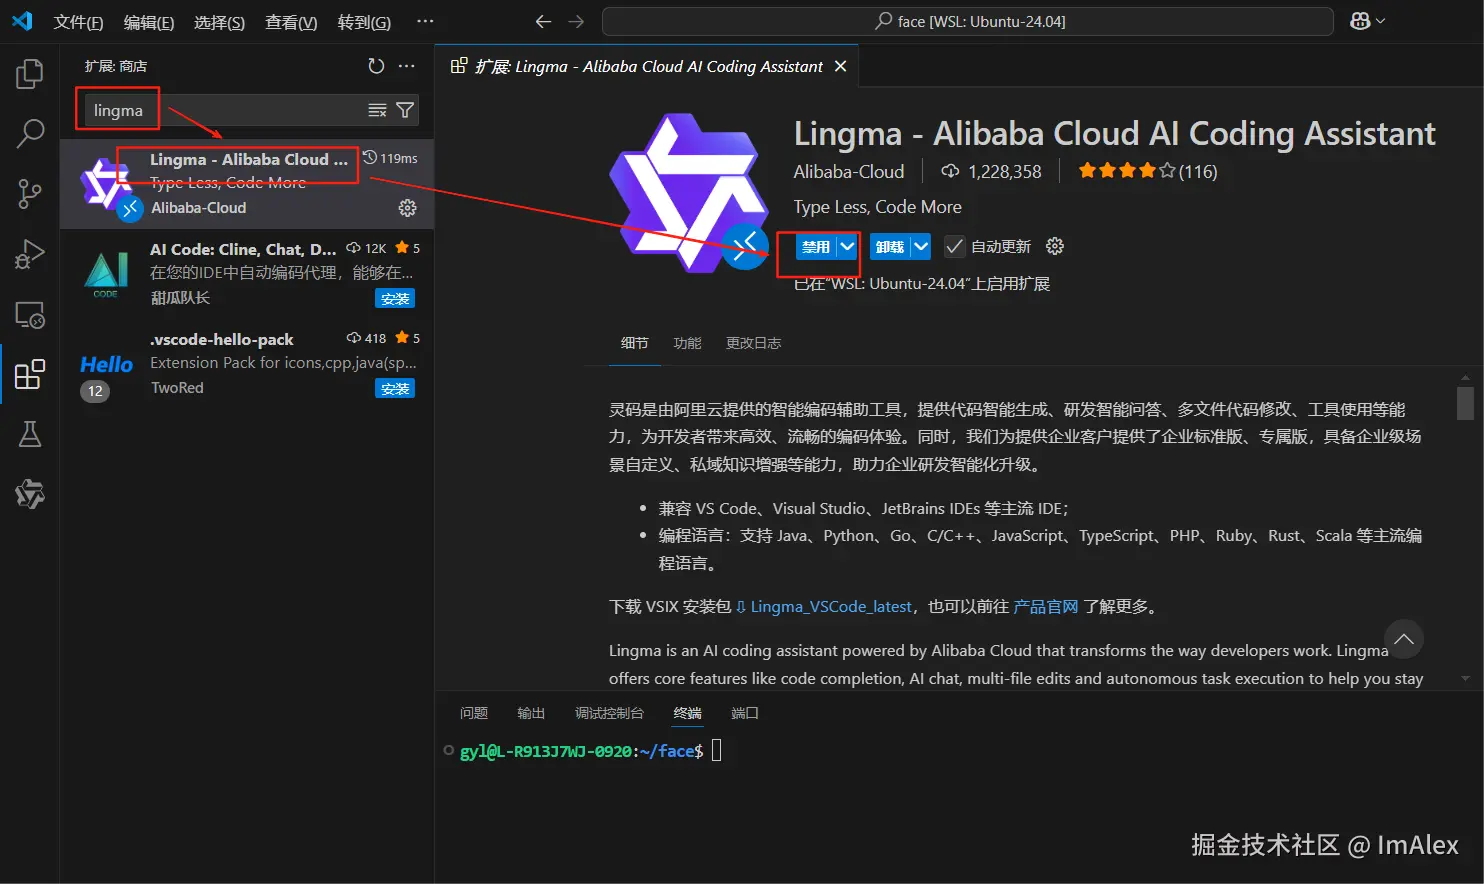This screenshot has width=1484, height=884.
Task: Show more menu items via the ellipsis
Action: click(x=425, y=21)
